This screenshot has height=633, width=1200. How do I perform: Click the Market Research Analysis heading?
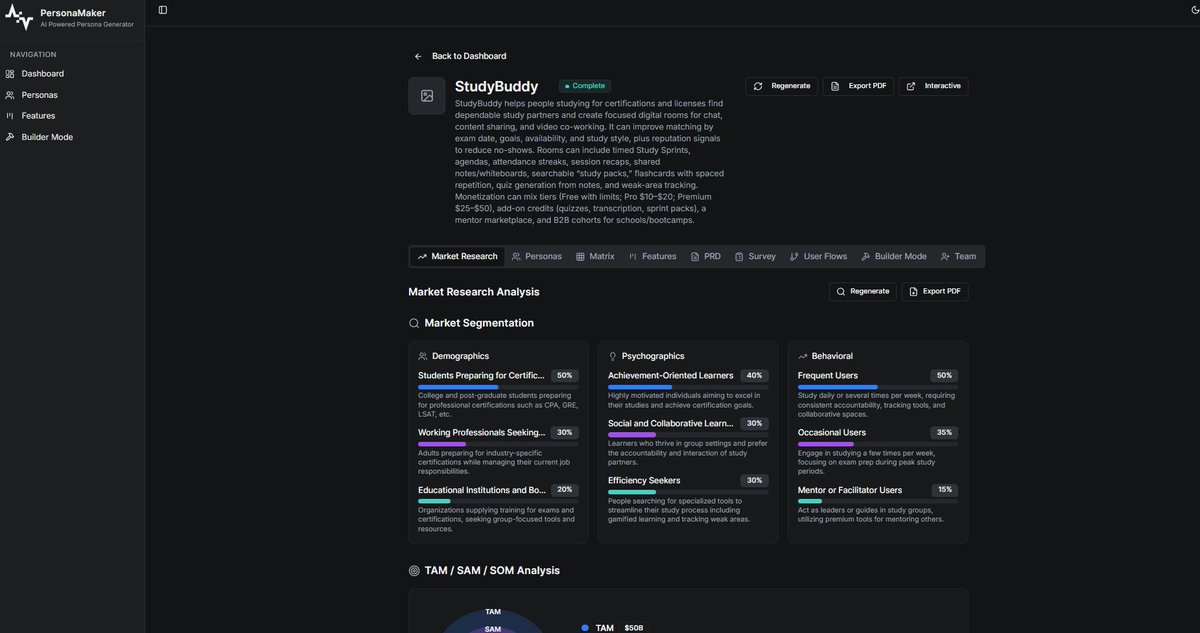click(x=474, y=292)
